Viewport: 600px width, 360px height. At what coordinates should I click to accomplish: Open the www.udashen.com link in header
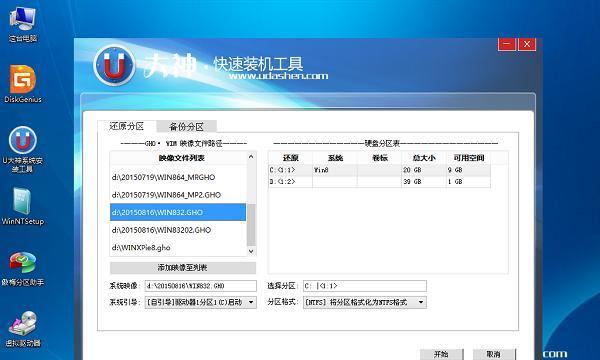[x=278, y=76]
